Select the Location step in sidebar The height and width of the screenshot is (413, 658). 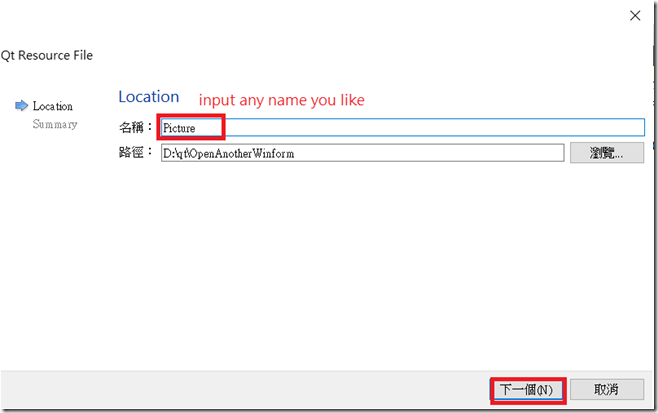(x=53, y=106)
